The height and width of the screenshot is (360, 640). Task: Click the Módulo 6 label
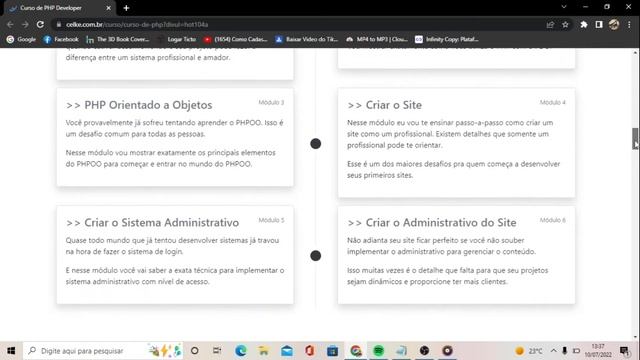pyautogui.click(x=553, y=220)
